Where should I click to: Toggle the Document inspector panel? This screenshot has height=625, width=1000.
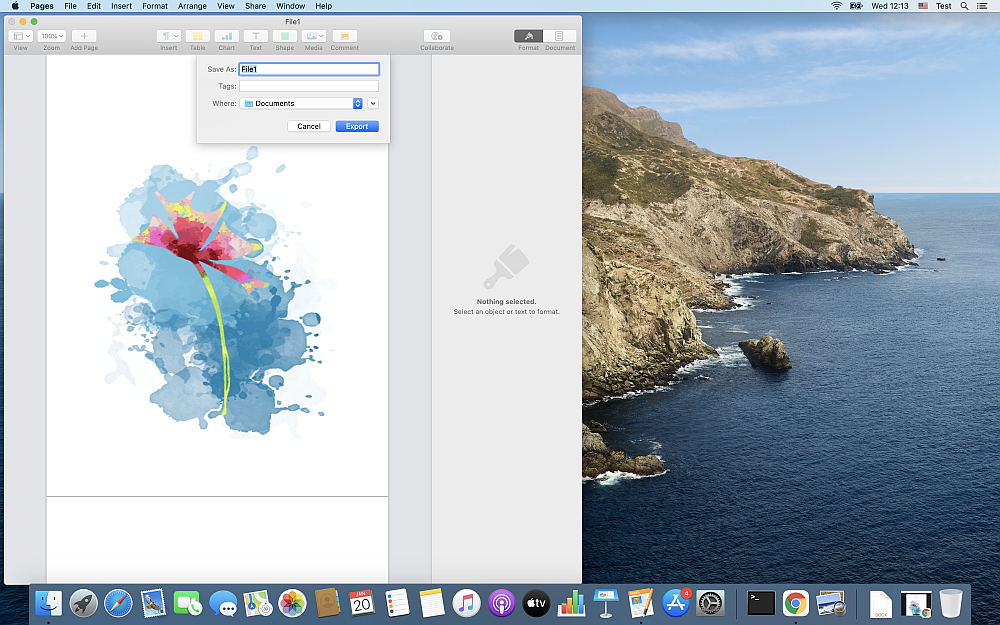point(559,36)
